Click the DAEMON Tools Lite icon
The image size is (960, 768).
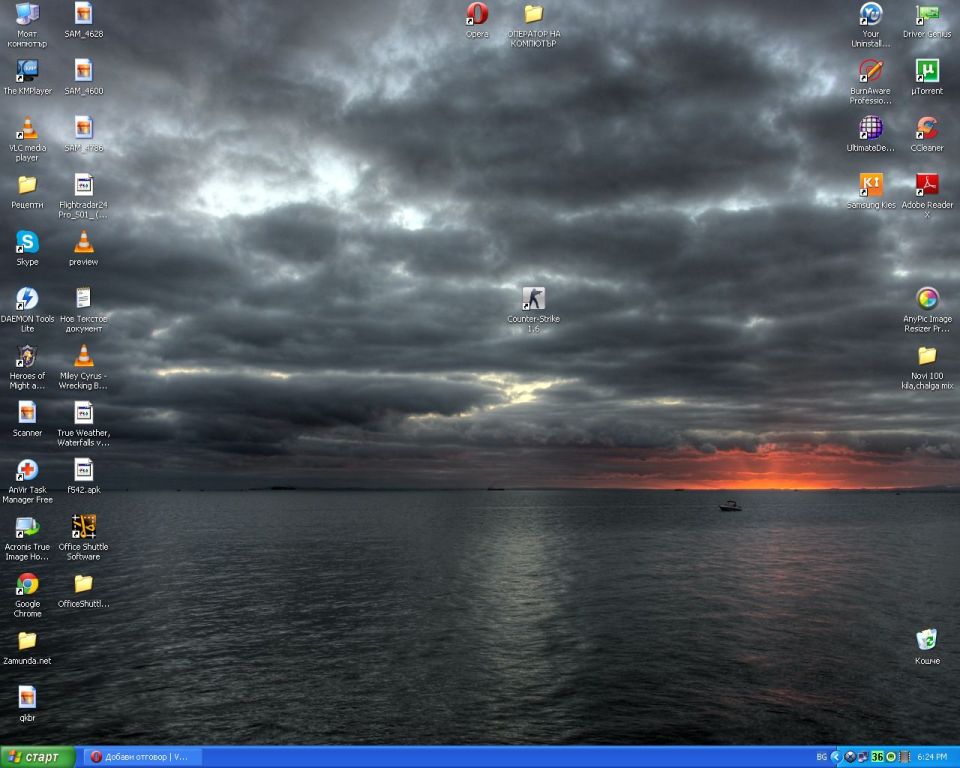pyautogui.click(x=27, y=299)
